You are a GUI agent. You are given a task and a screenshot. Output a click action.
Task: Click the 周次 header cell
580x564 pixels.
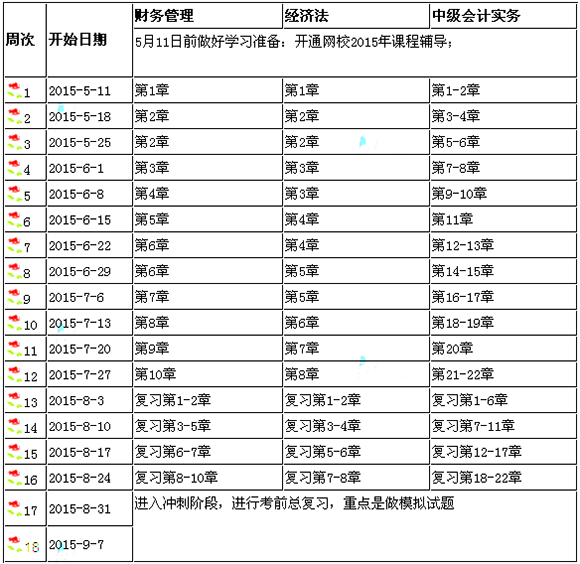point(25,40)
